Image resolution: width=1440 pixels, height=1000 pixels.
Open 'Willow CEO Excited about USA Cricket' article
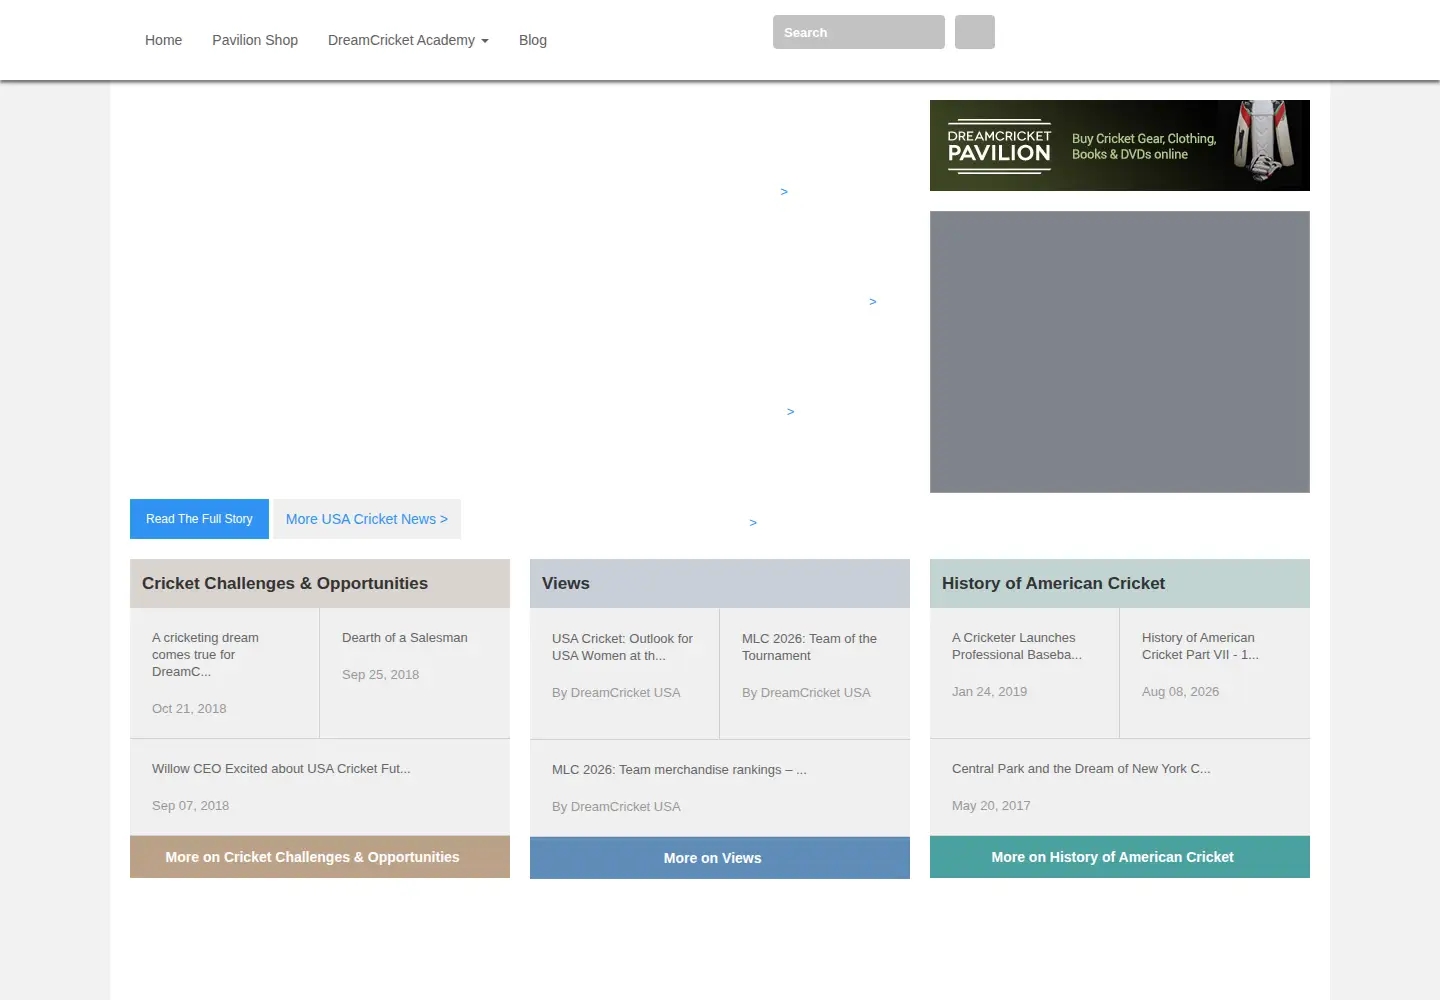pyautogui.click(x=281, y=768)
